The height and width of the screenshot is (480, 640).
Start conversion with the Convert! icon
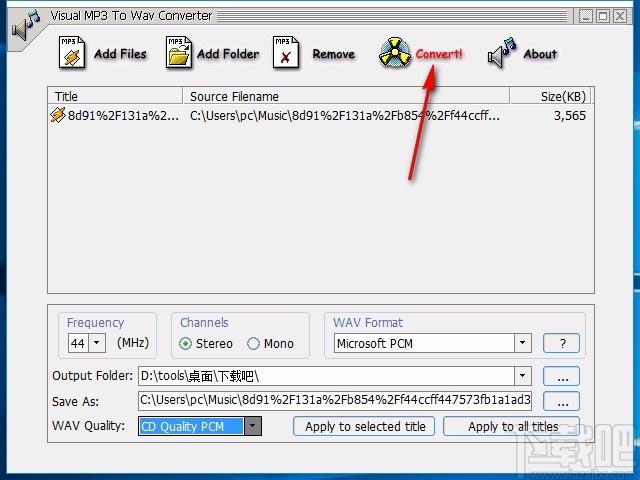tap(395, 54)
